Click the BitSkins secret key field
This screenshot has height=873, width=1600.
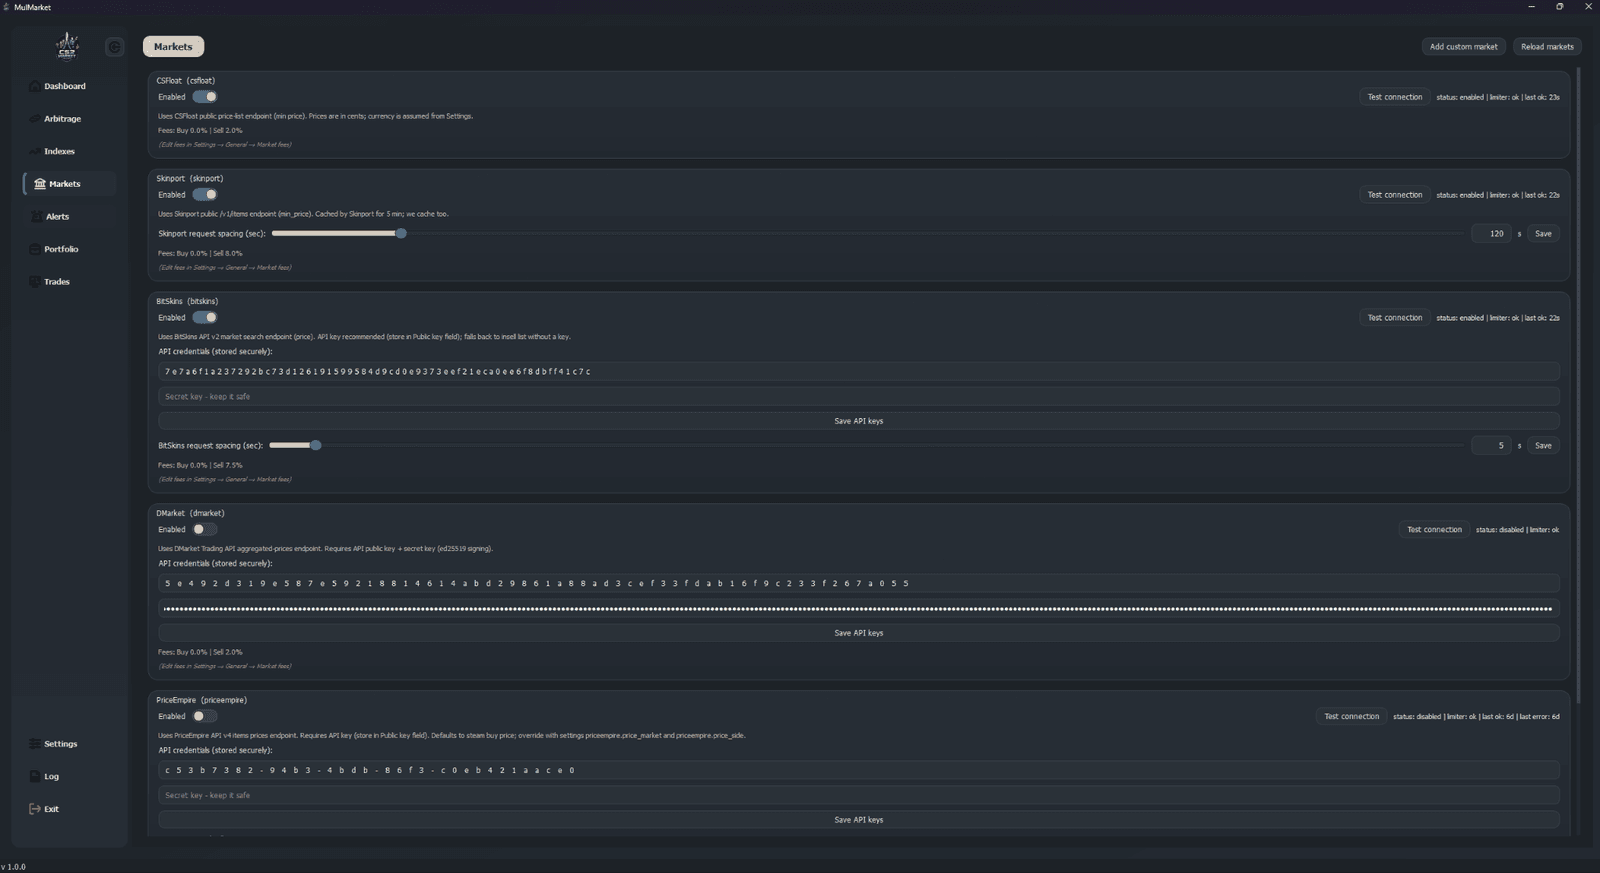tap(859, 397)
